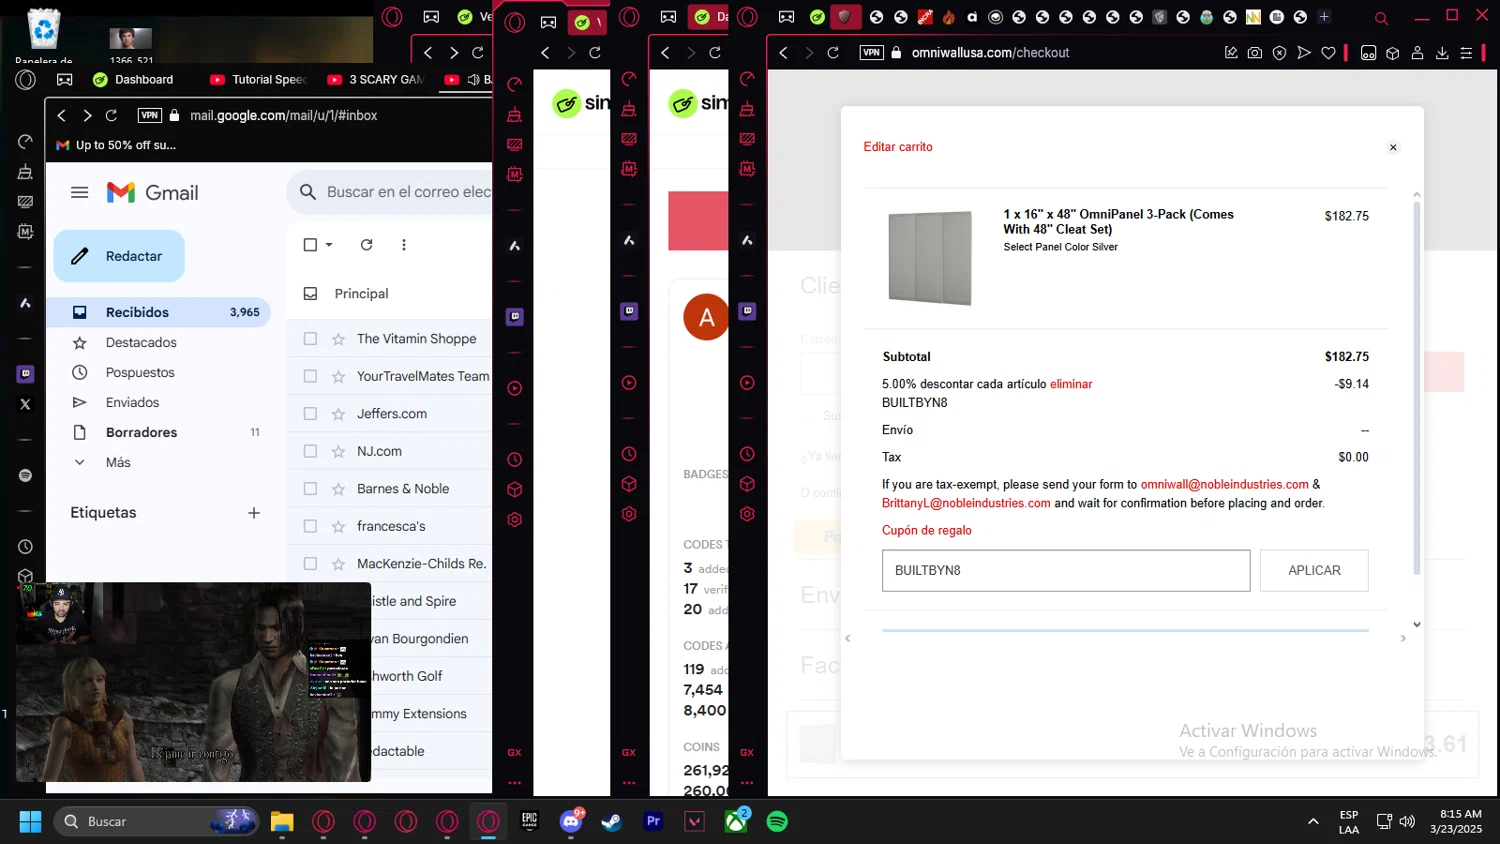Image resolution: width=1500 pixels, height=844 pixels.
Task: Click cart dialog vertical scrollbar
Action: (x=1416, y=389)
